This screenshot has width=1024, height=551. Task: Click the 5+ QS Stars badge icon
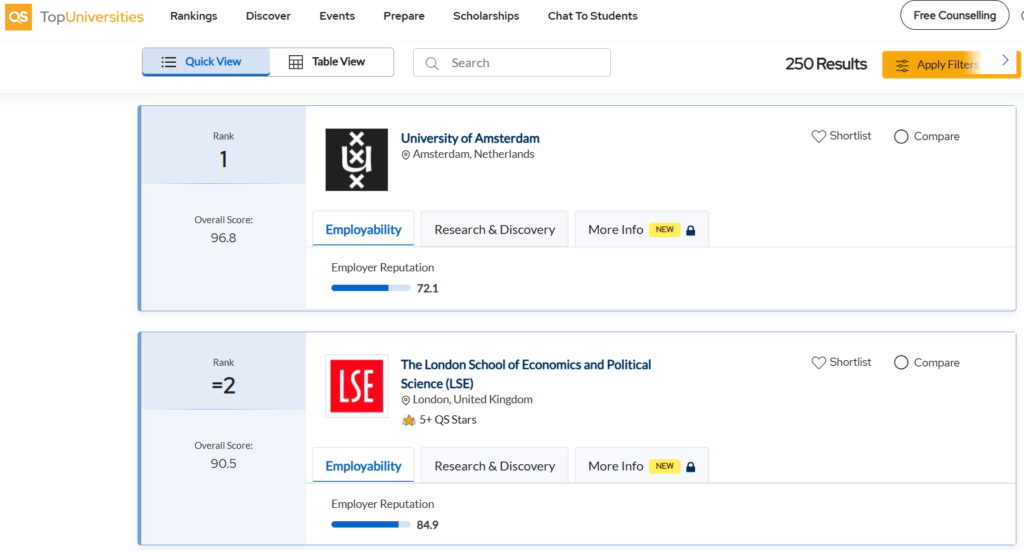coord(408,420)
